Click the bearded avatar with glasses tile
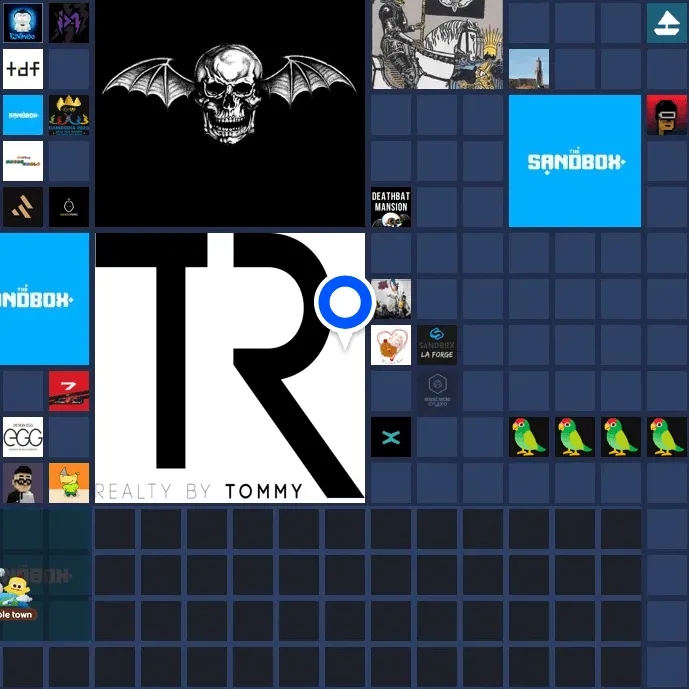Image resolution: width=689 pixels, height=689 pixels. 23,483
